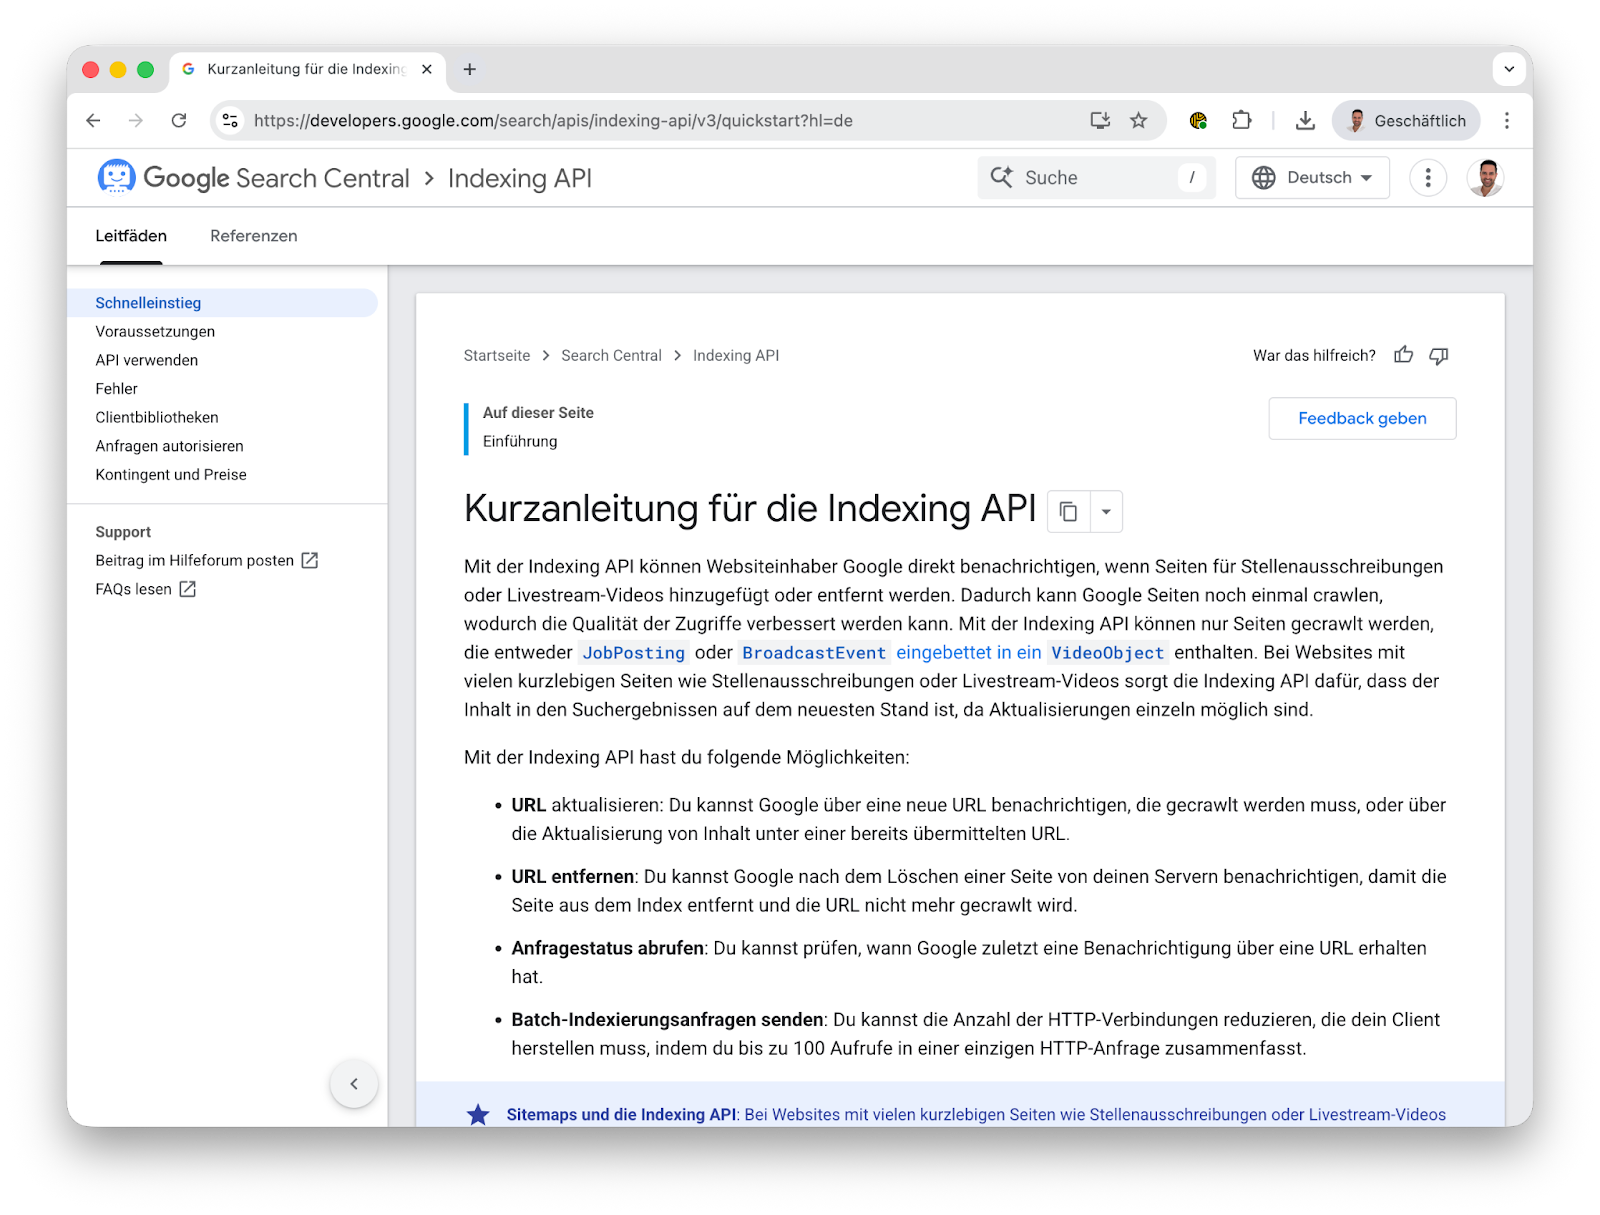
Task: Go to Indexing API breadcrumb
Action: point(736,356)
